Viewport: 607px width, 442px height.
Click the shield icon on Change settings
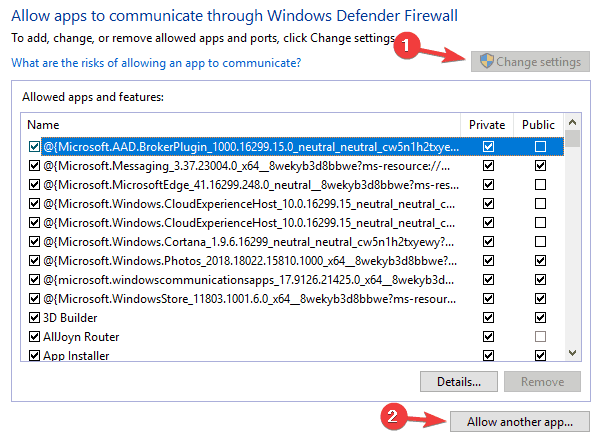(488, 62)
